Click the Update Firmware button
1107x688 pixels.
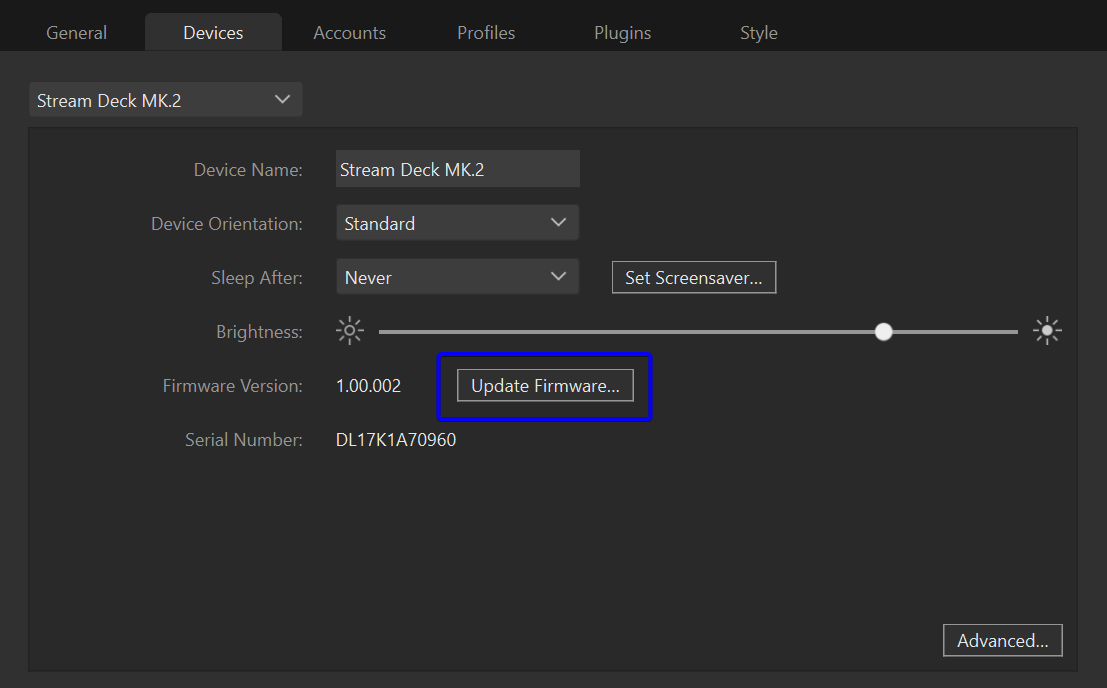click(x=545, y=385)
